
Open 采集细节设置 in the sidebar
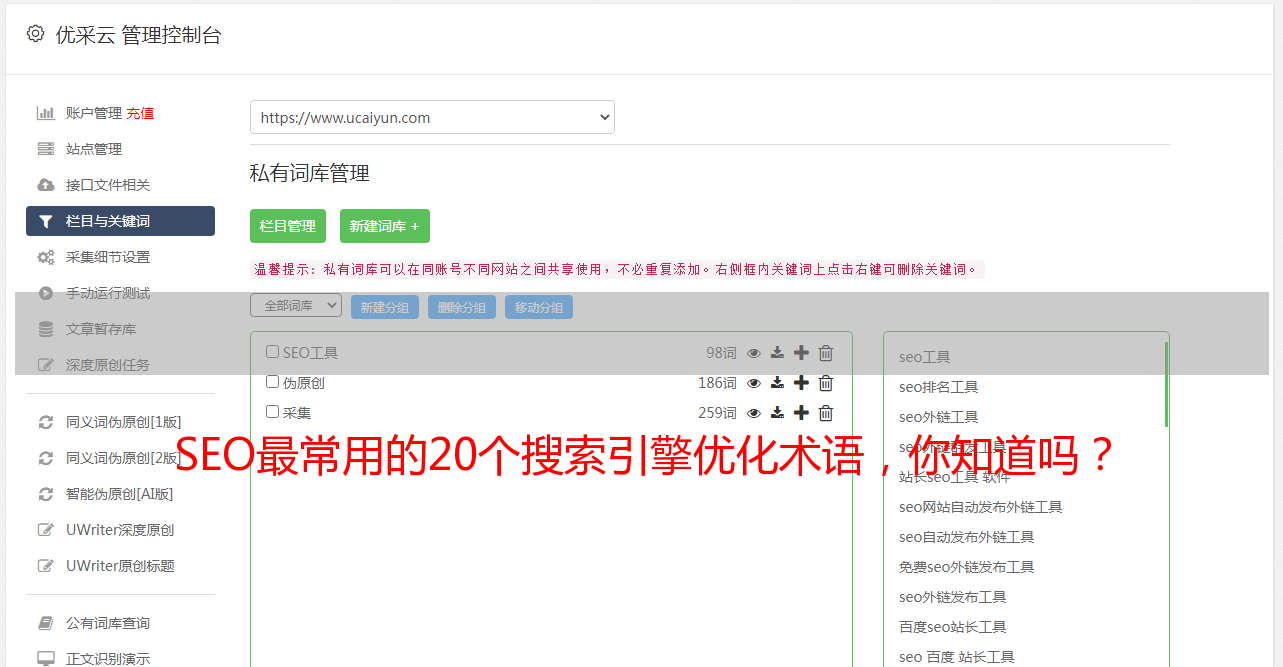click(108, 257)
